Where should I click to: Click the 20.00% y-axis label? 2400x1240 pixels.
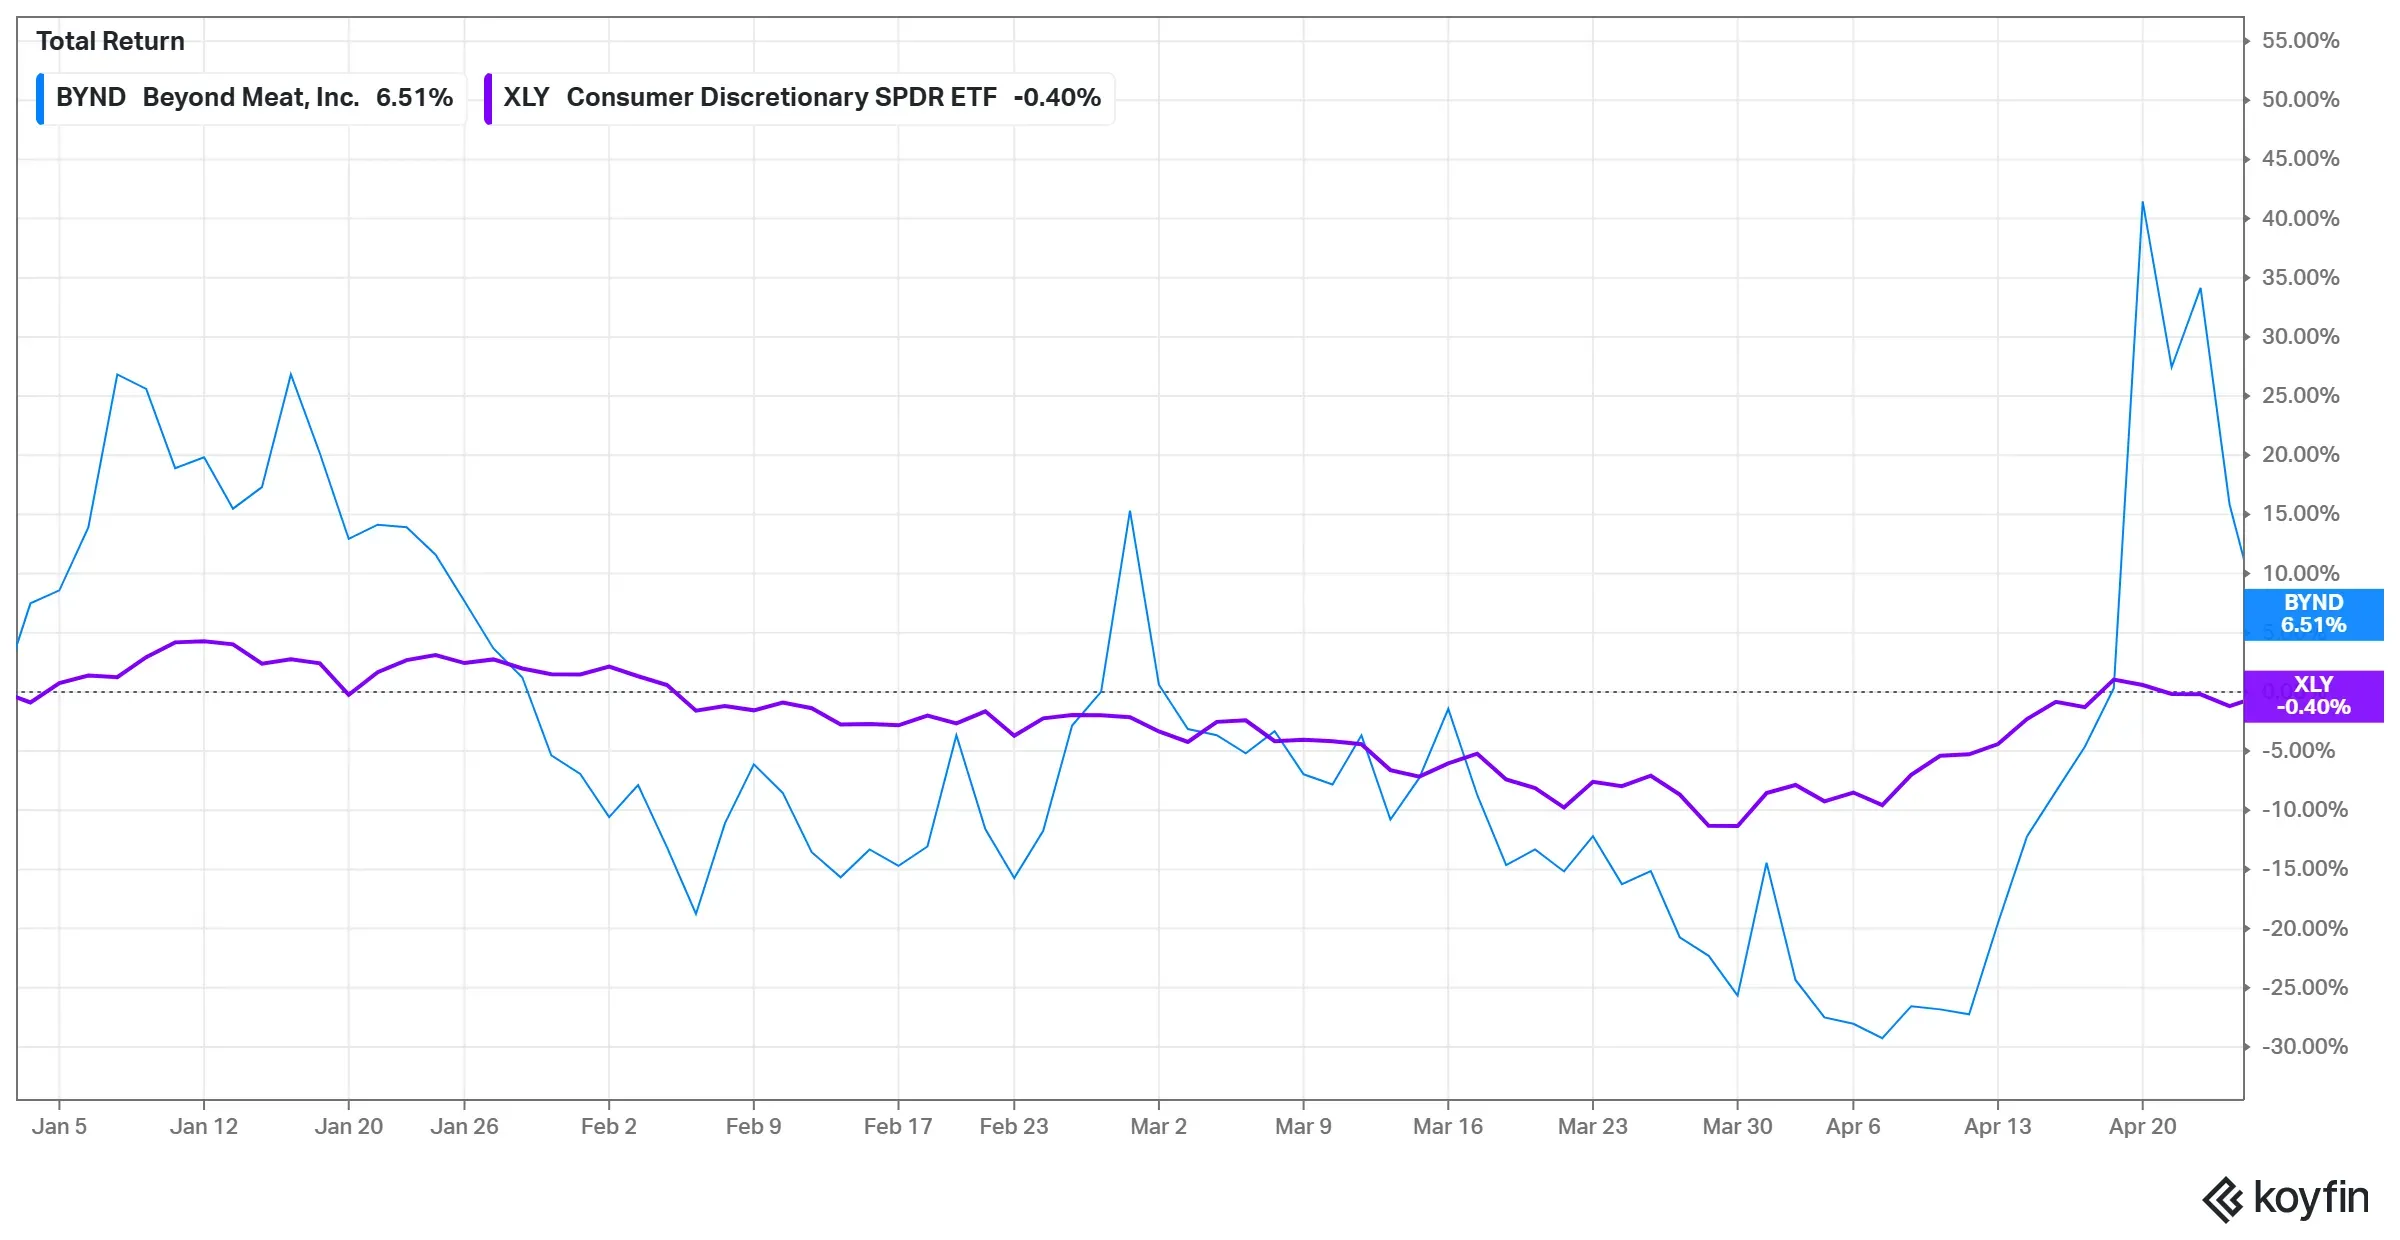(2301, 455)
